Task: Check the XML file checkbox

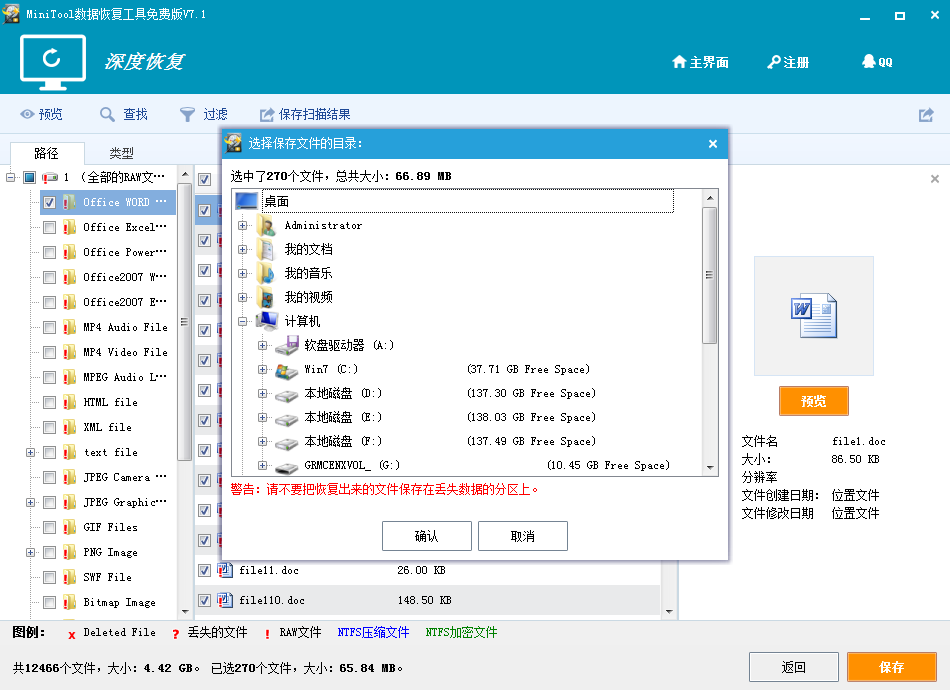Action: coord(50,428)
